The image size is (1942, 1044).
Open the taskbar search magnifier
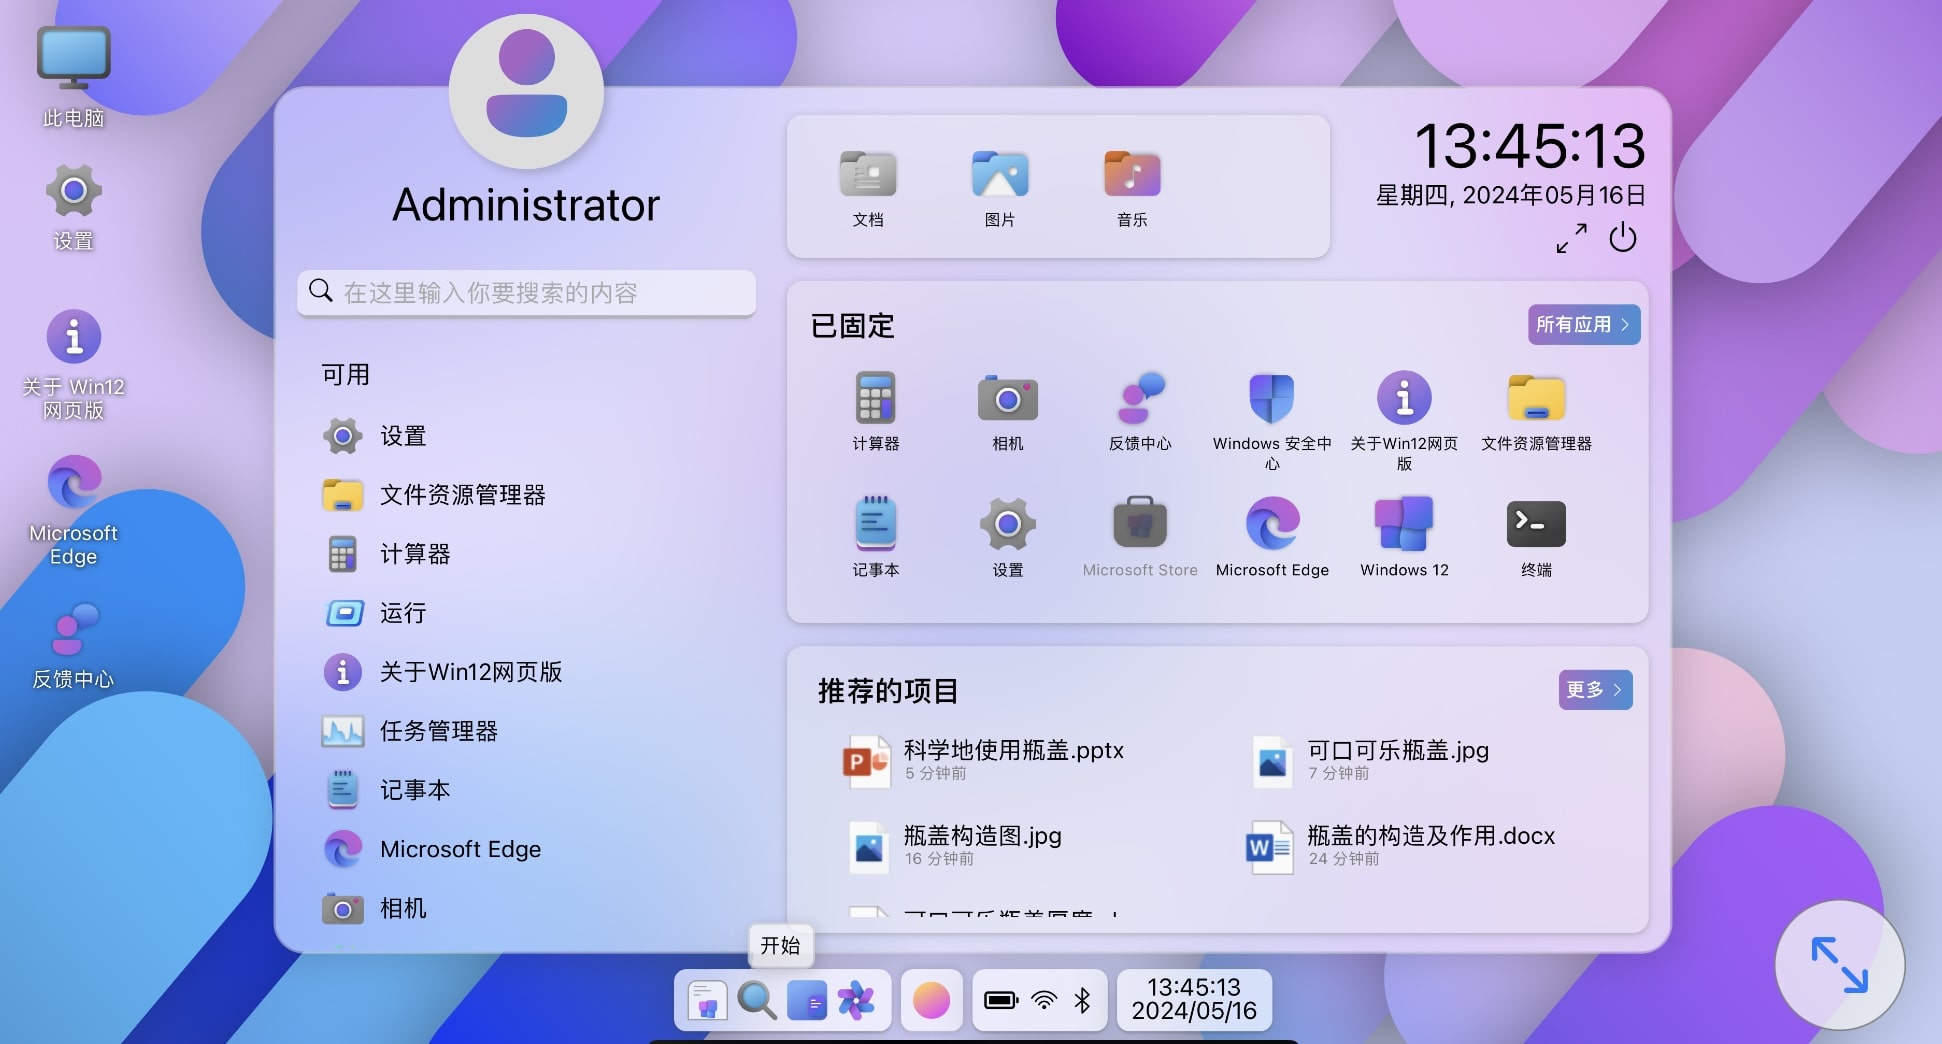pos(757,1000)
